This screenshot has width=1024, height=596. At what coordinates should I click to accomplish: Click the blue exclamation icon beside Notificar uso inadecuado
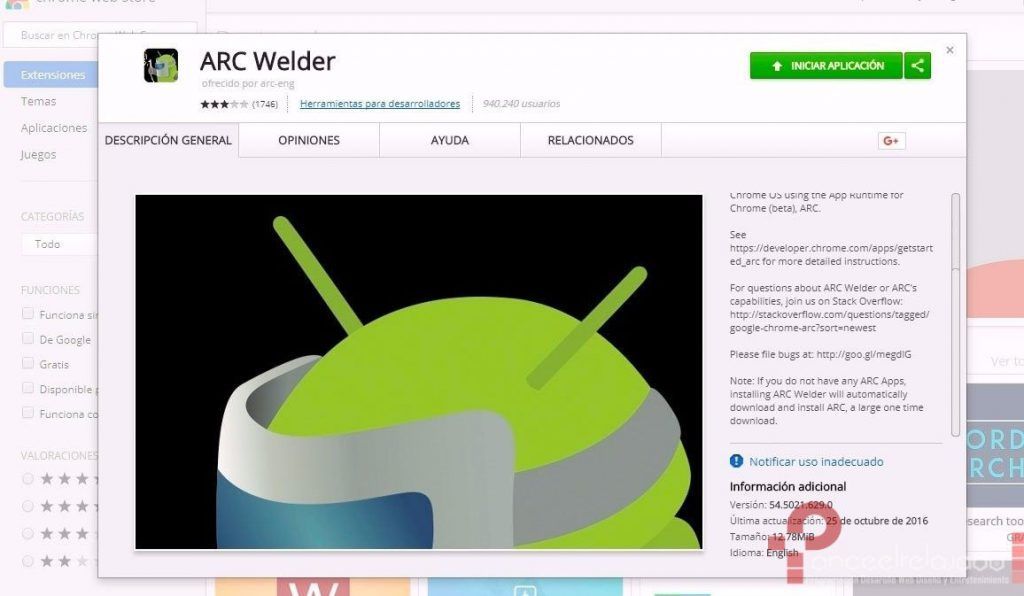(x=738, y=461)
